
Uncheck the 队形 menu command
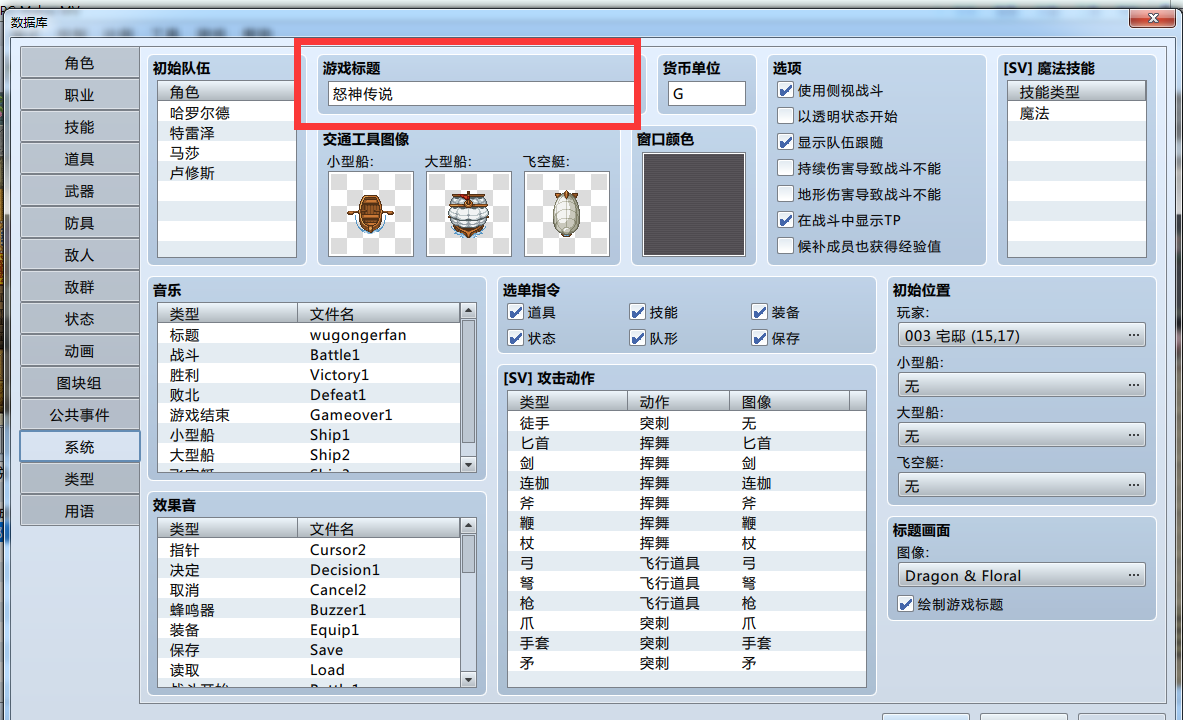[x=638, y=338]
